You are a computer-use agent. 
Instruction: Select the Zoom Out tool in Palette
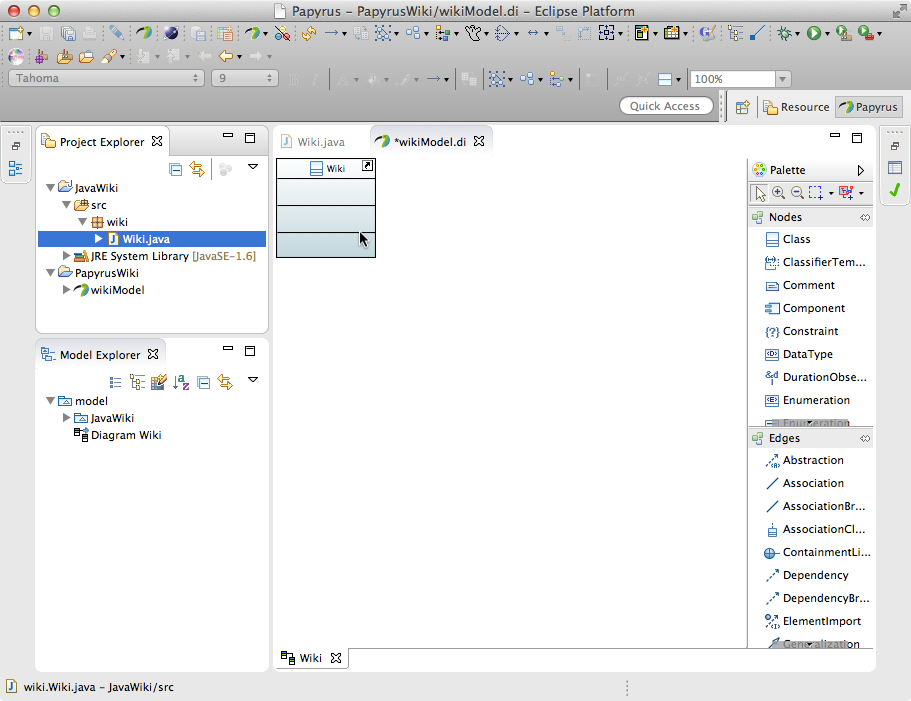tap(796, 193)
